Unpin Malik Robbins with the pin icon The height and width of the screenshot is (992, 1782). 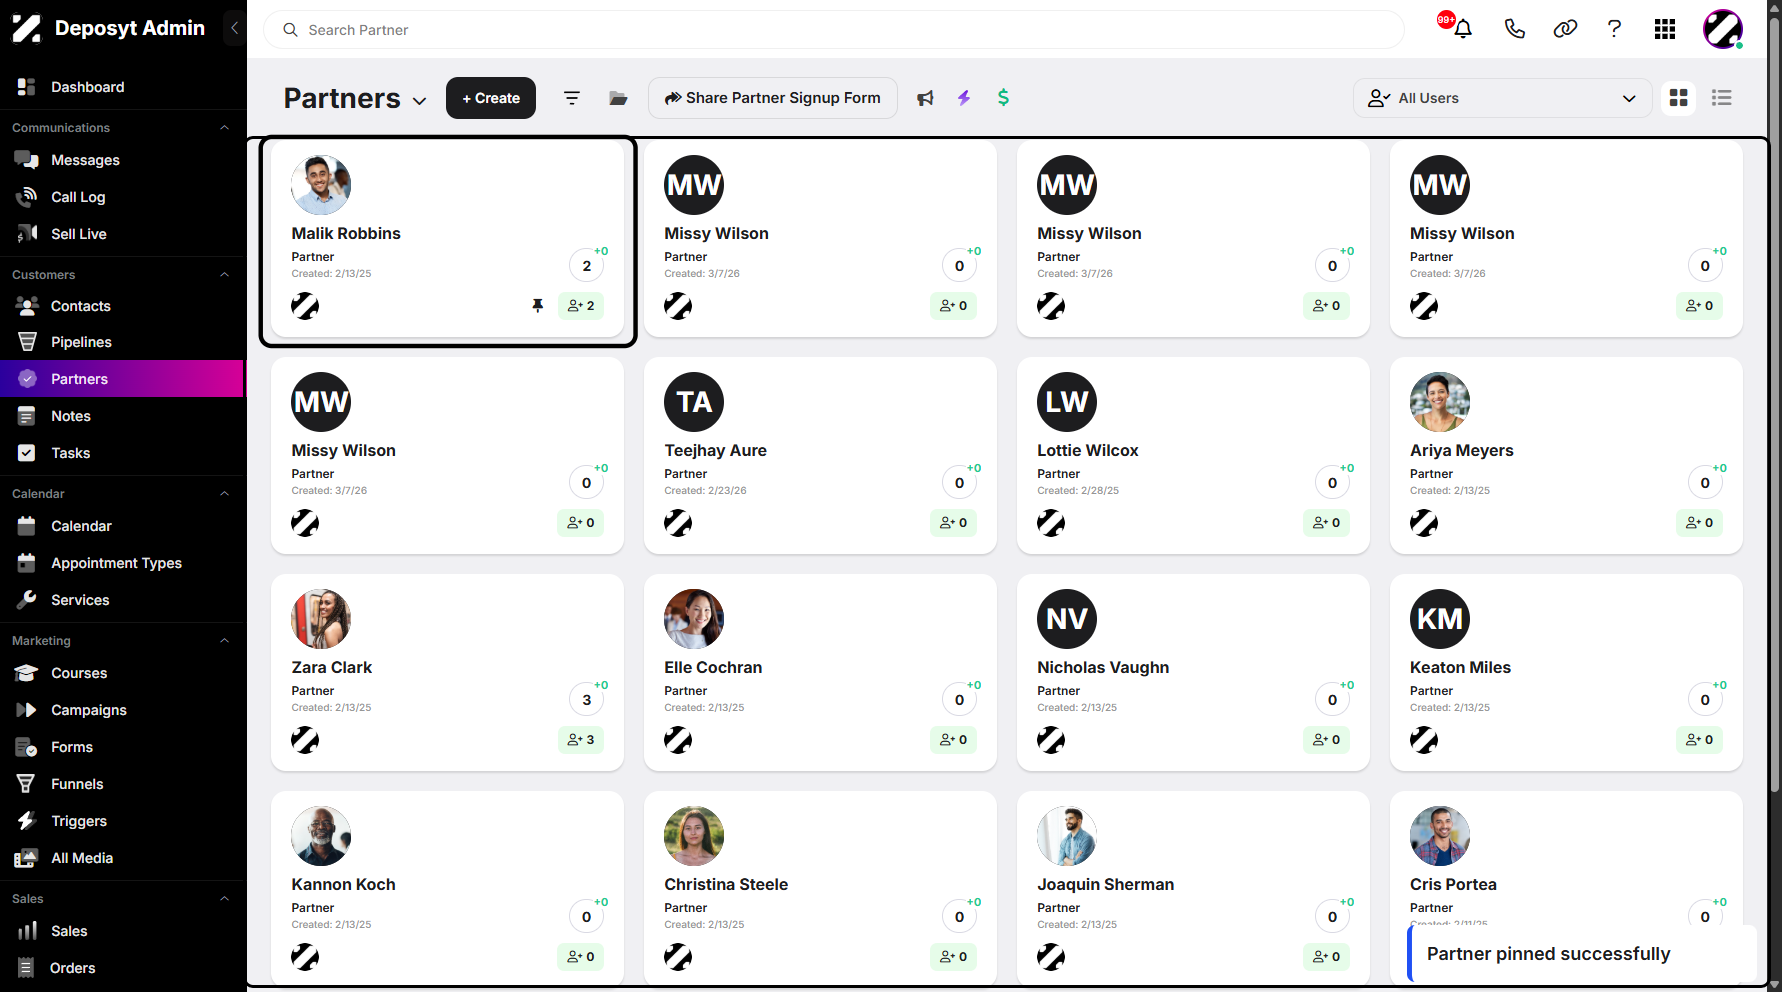tap(538, 306)
